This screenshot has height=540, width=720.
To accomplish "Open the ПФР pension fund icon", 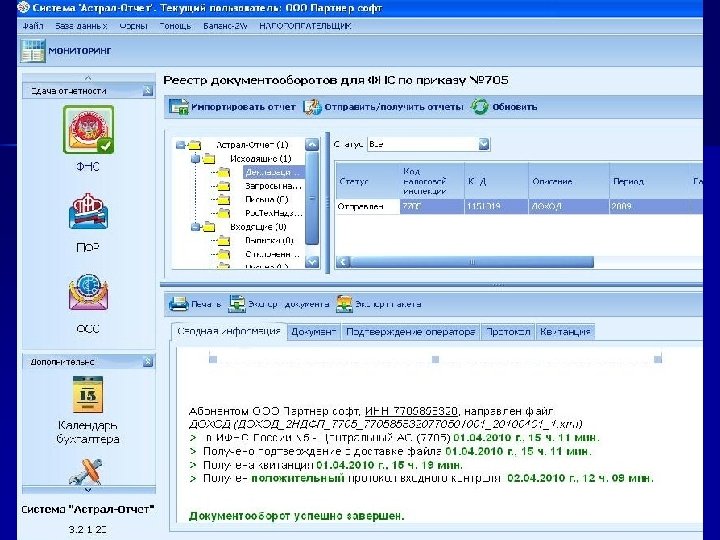I will tap(88, 211).
